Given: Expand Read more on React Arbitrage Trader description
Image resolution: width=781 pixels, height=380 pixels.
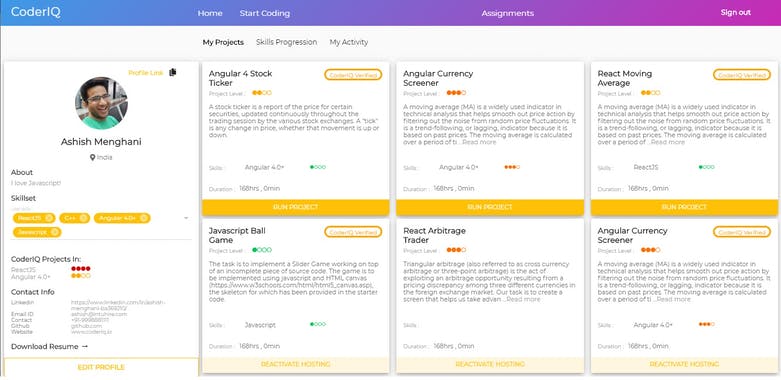Looking at the screenshot, I should [x=523, y=300].
